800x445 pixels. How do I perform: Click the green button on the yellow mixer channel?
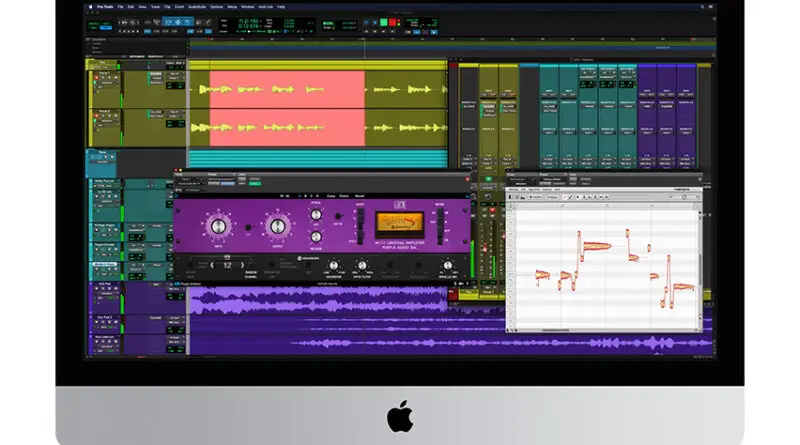pos(488,179)
